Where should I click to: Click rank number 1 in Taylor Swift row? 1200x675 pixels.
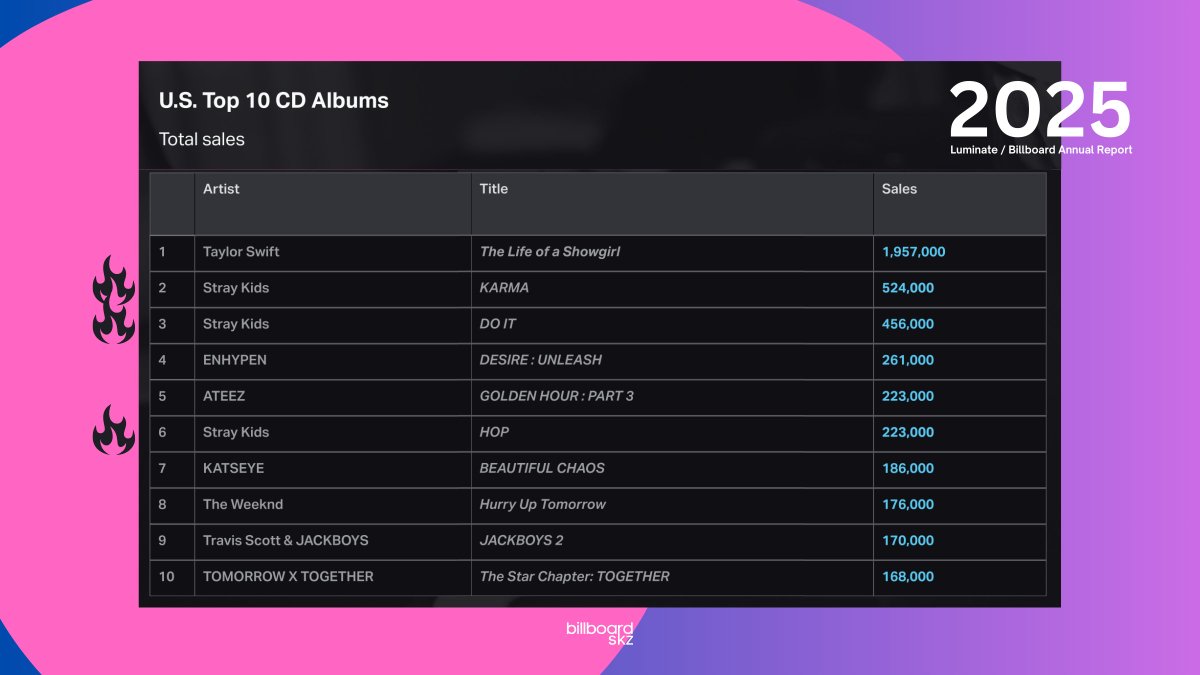[163, 252]
